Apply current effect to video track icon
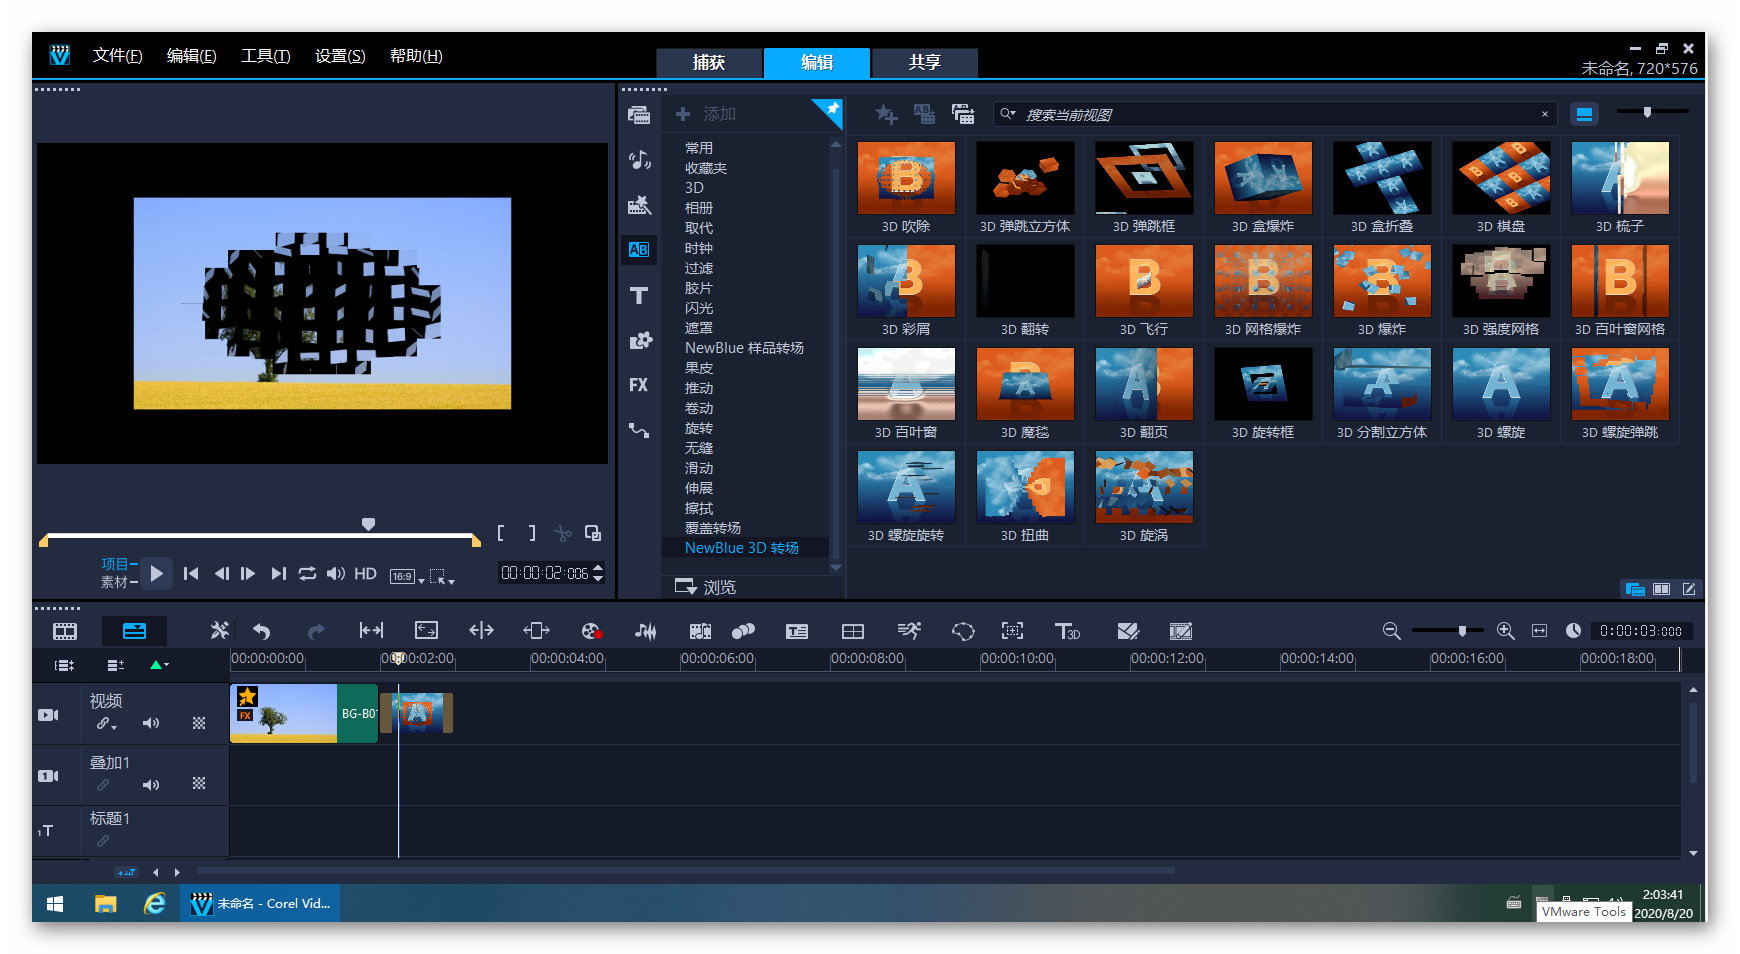Image resolution: width=1740 pixels, height=954 pixels. pyautogui.click(x=924, y=115)
